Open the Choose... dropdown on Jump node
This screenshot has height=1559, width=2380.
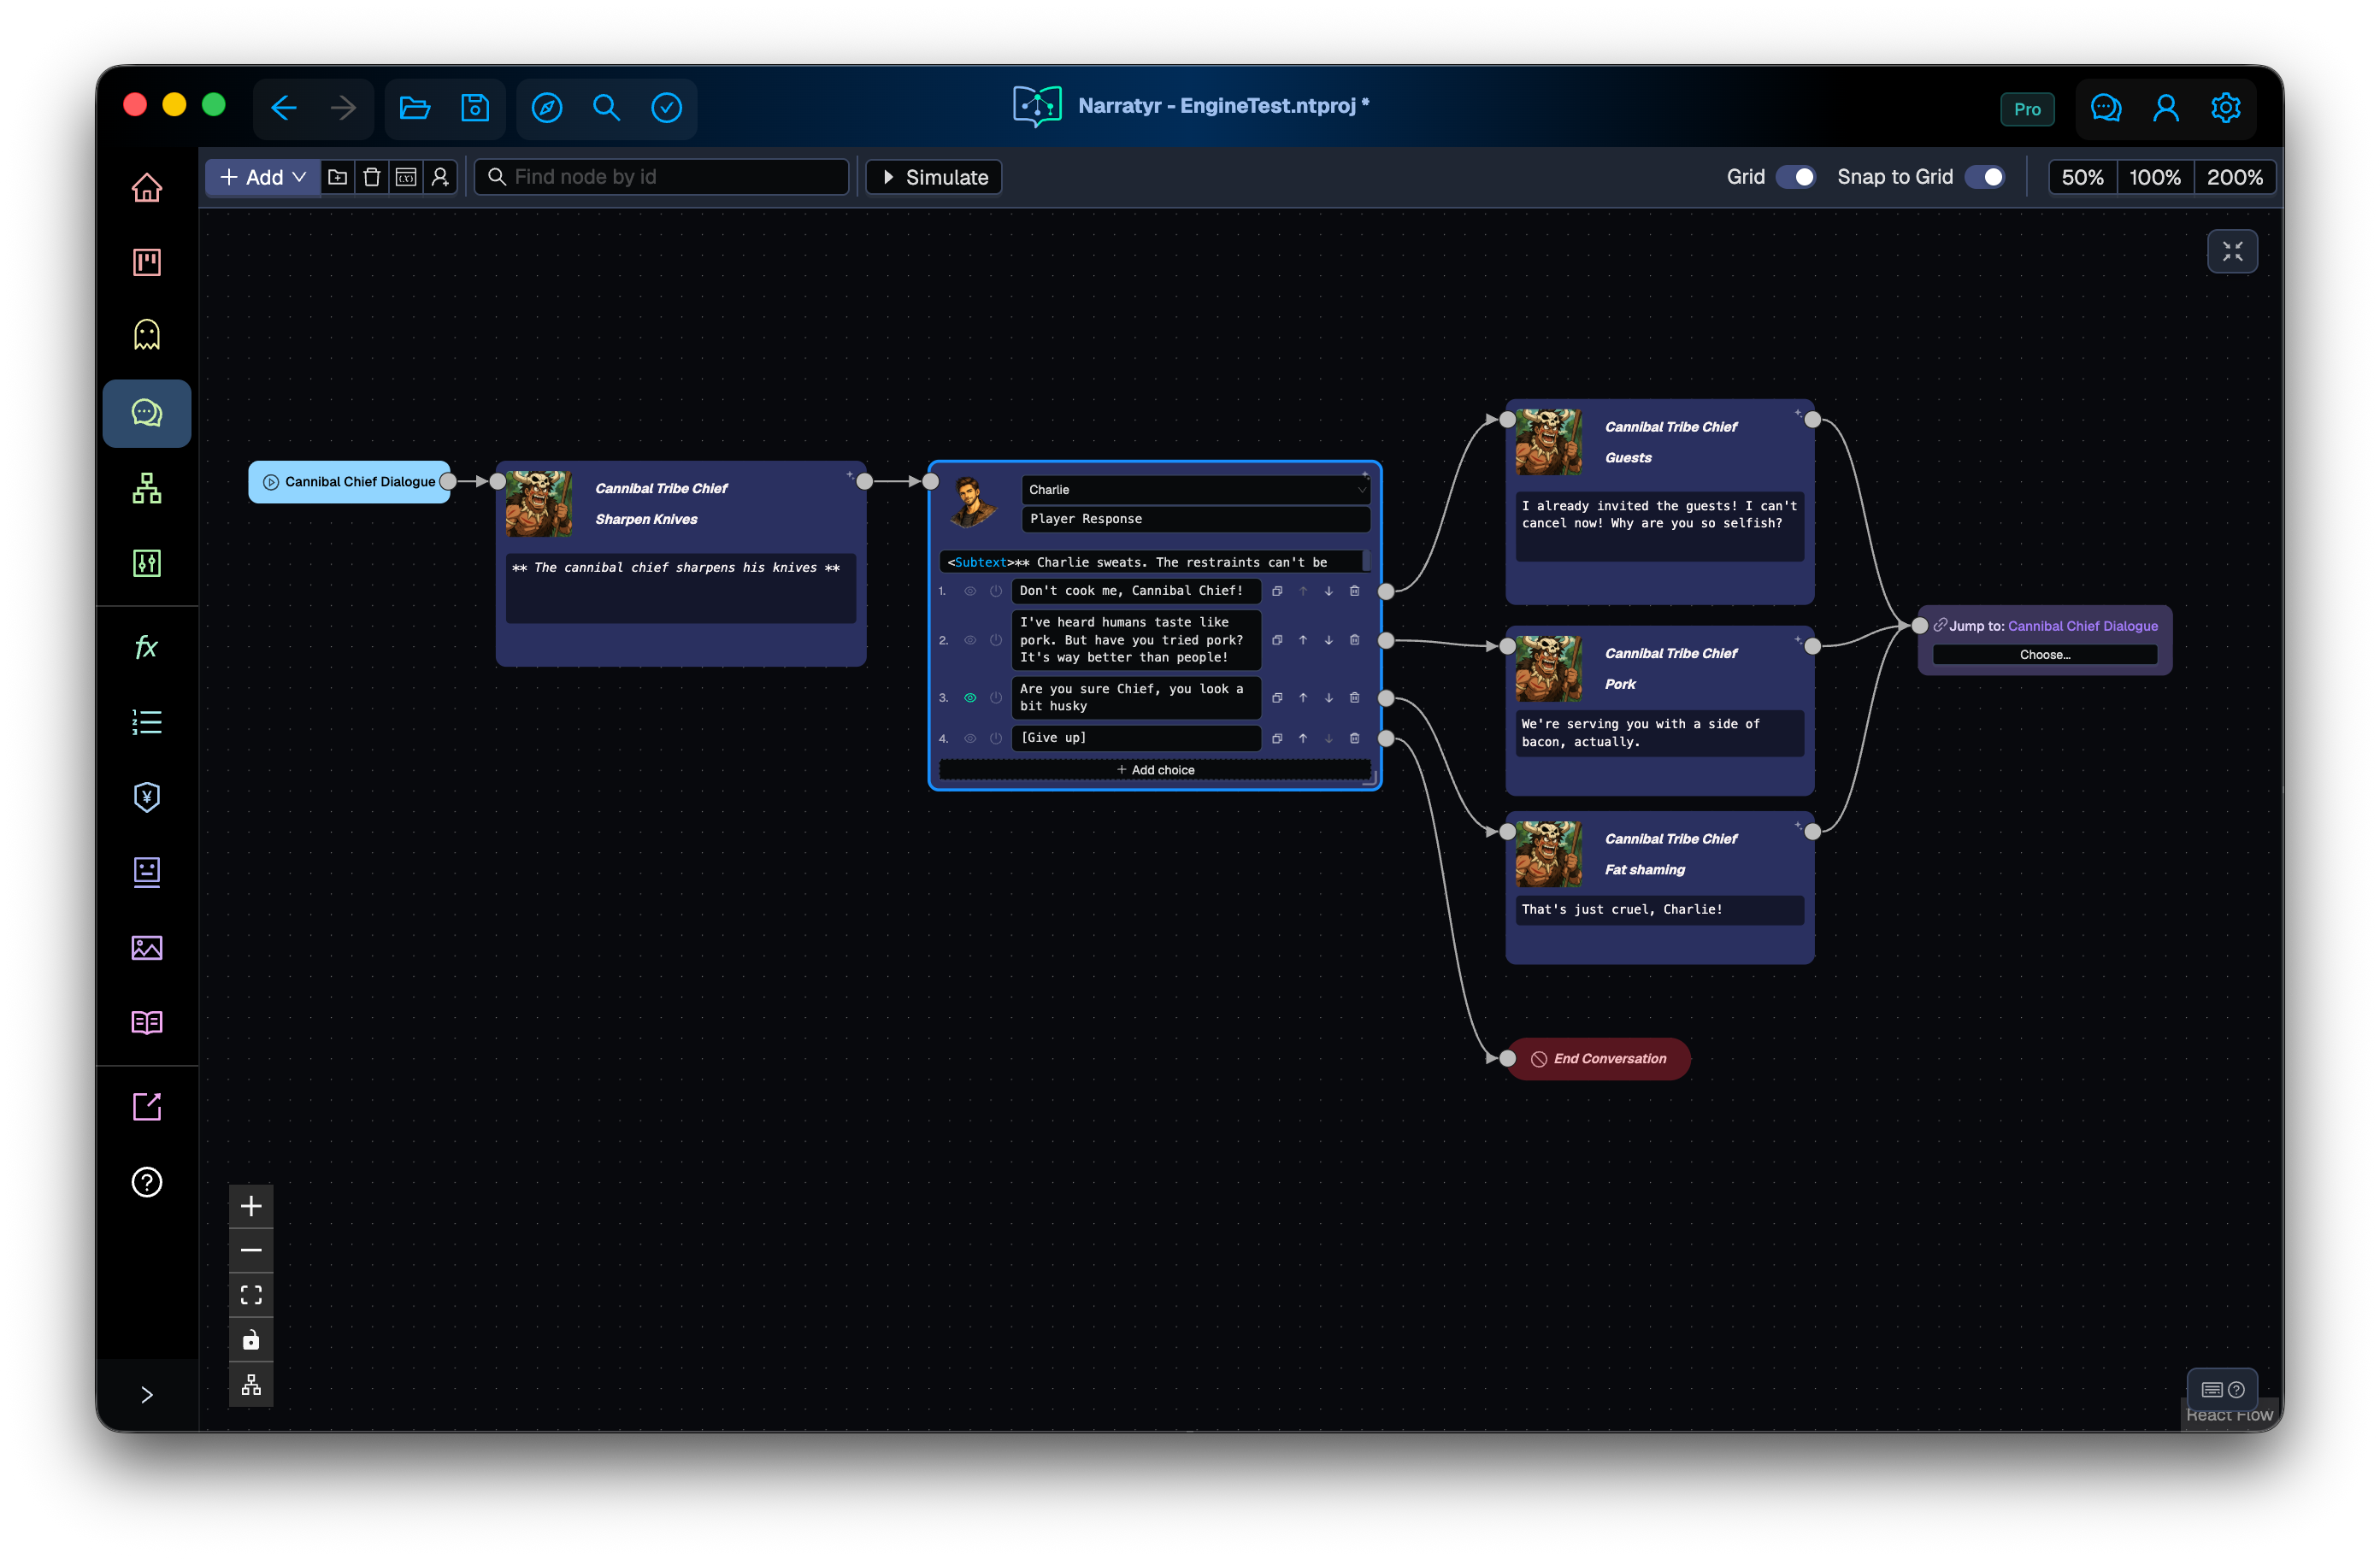point(2045,655)
